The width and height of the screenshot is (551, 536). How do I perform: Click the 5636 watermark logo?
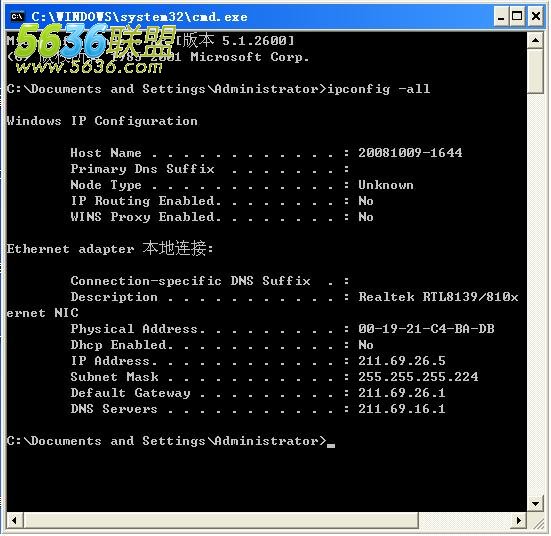95,40
